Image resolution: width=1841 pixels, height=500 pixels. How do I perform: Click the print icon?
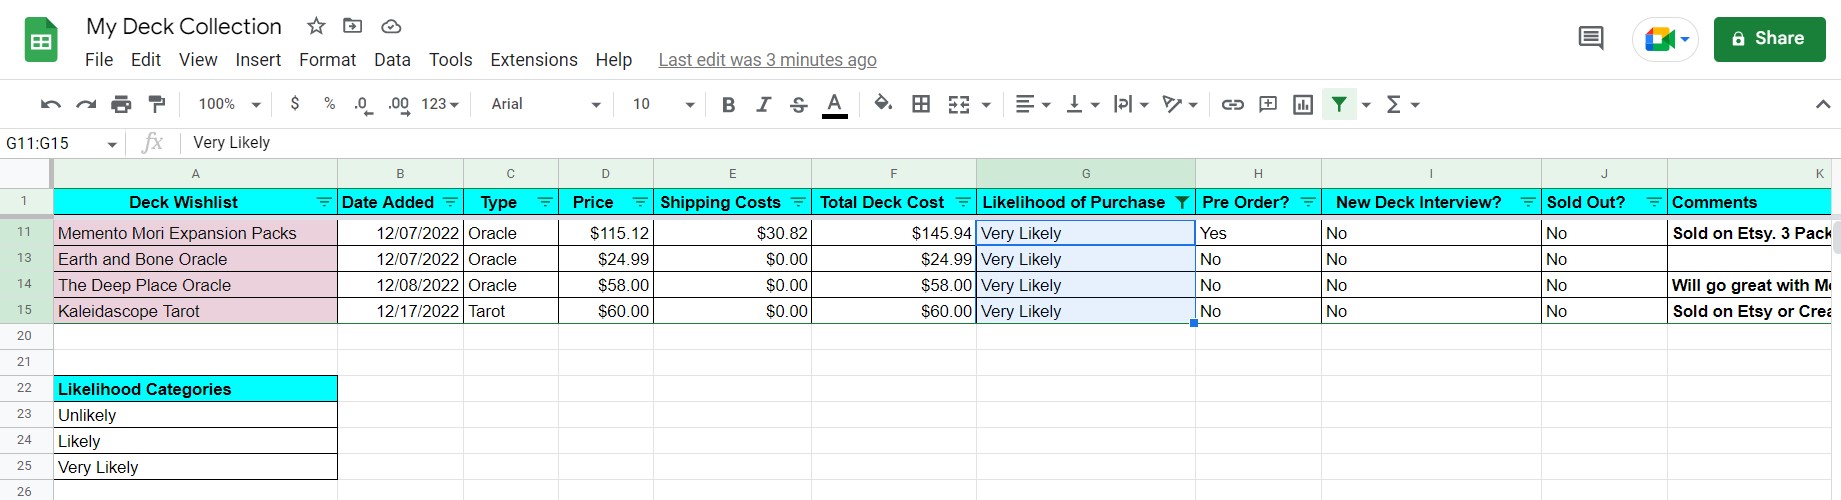coord(121,104)
